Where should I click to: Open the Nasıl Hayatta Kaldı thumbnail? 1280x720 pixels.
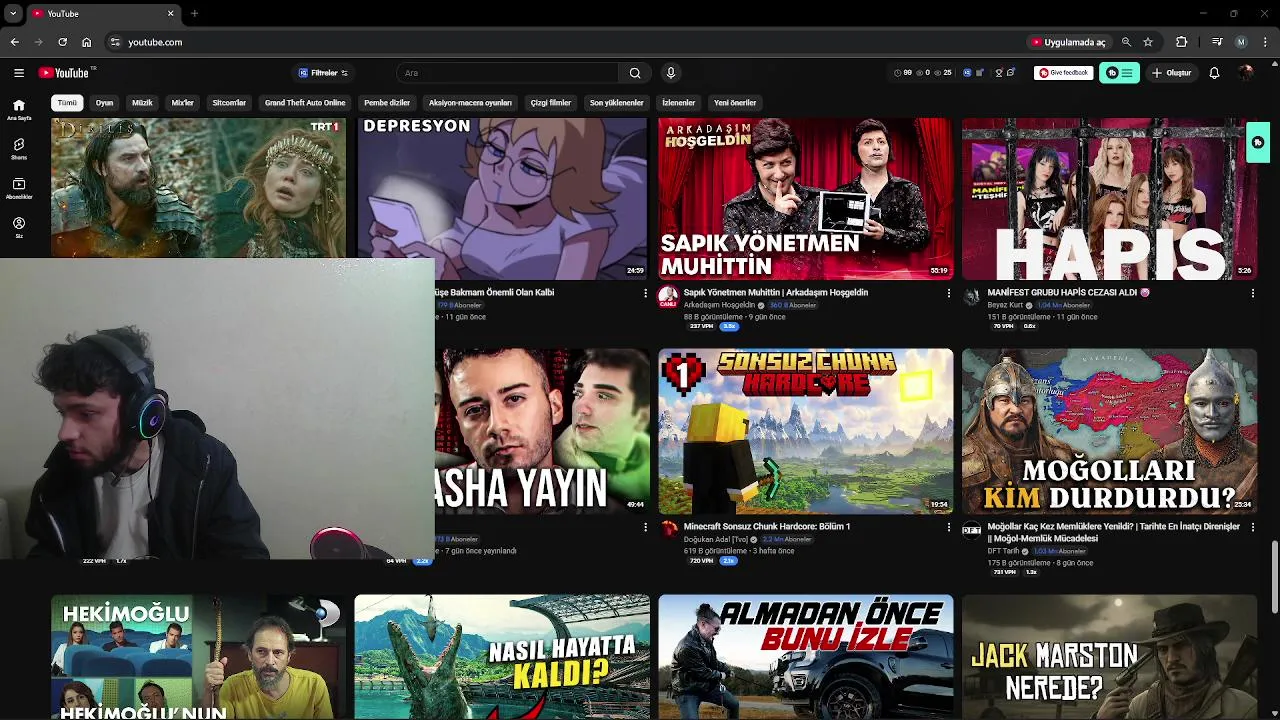click(502, 657)
